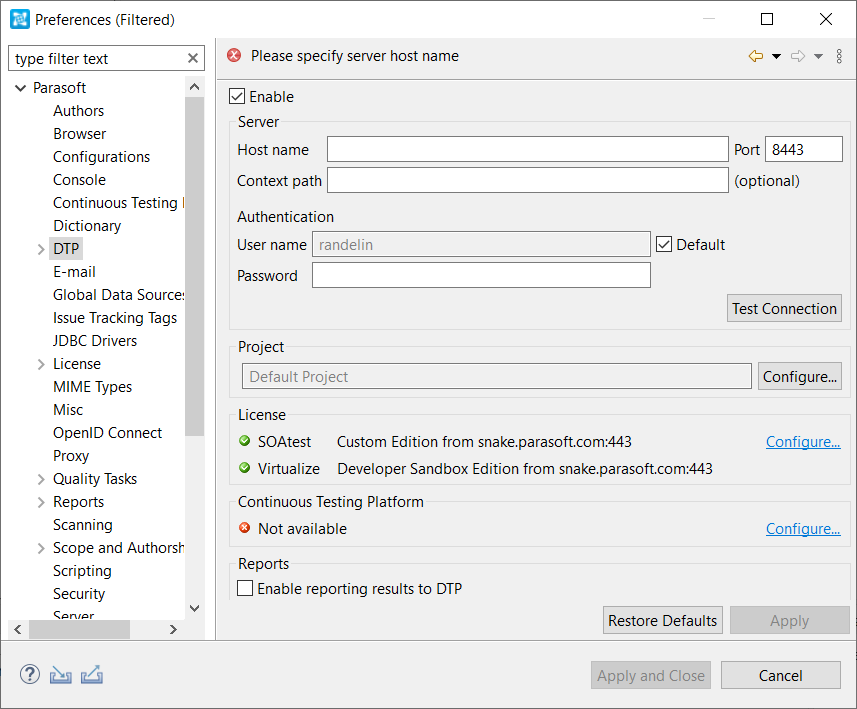857x709 pixels.
Task: Select the Dictionary tree item
Action: (87, 226)
